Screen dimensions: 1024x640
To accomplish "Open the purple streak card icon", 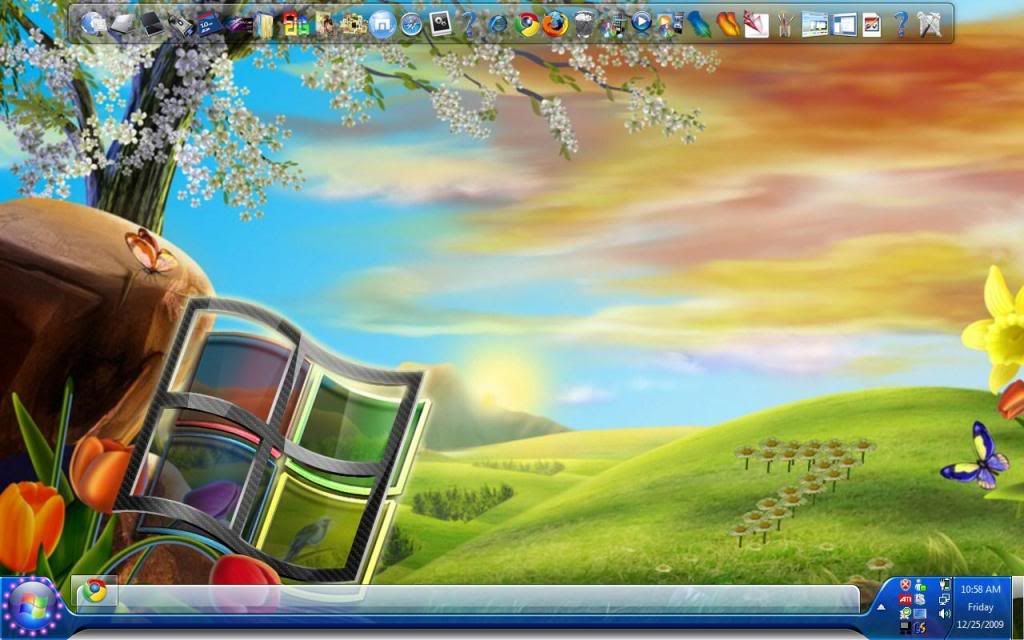I will point(239,25).
